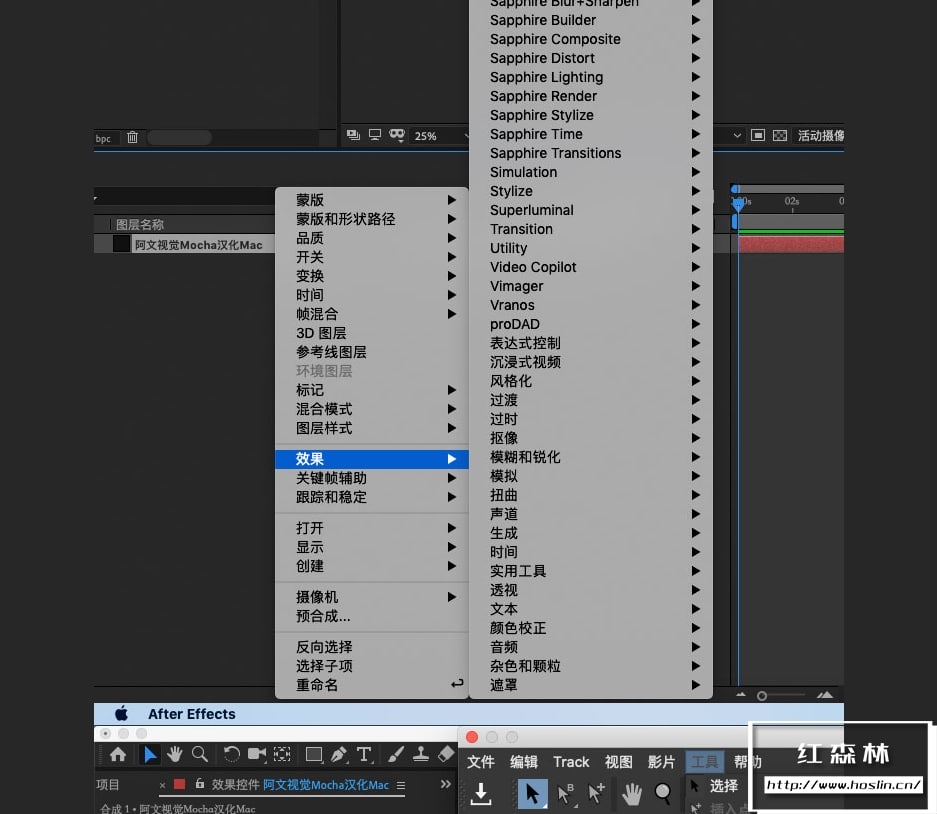
Task: Click the Home icon in After Effects toolbar
Action: pos(118,755)
